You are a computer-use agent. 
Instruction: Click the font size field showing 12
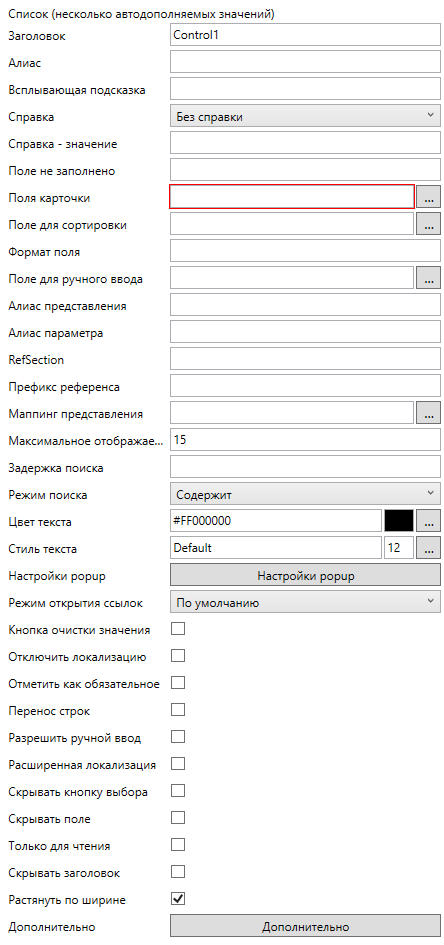pyautogui.click(x=398, y=548)
